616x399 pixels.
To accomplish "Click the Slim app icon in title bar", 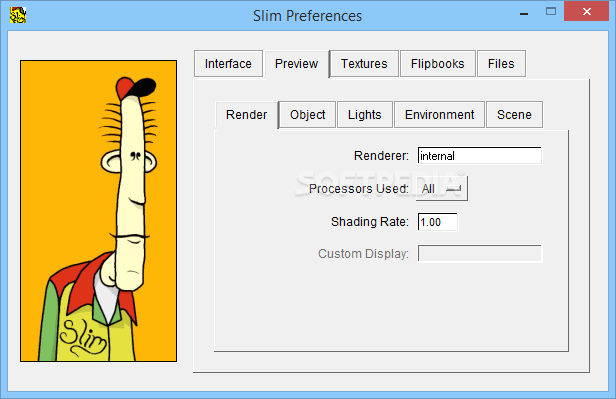I will (18, 15).
